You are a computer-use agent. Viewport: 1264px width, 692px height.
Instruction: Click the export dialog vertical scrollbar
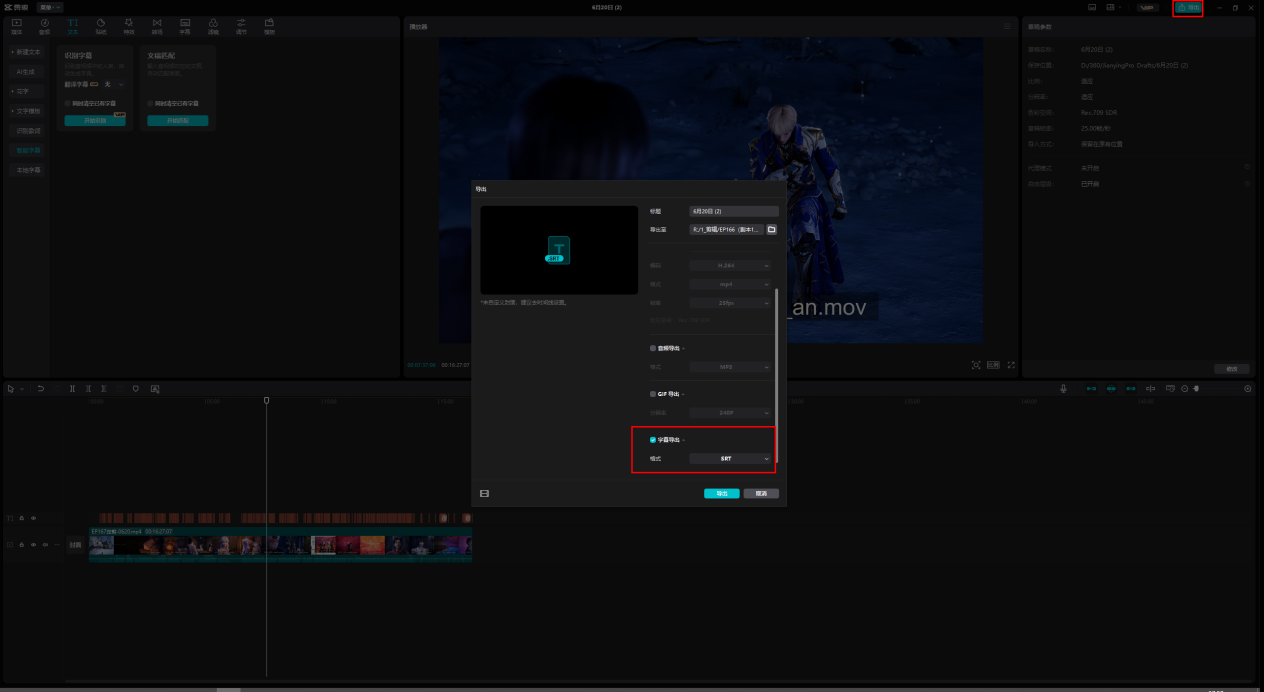776,375
